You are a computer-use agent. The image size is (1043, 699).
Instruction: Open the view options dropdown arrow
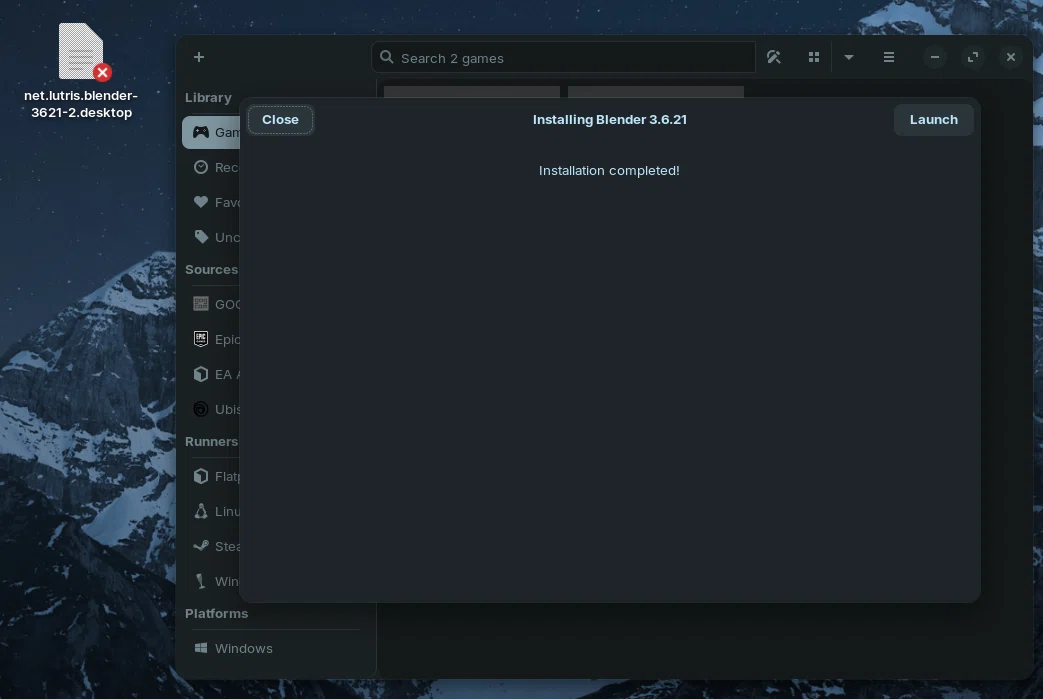[x=849, y=57]
